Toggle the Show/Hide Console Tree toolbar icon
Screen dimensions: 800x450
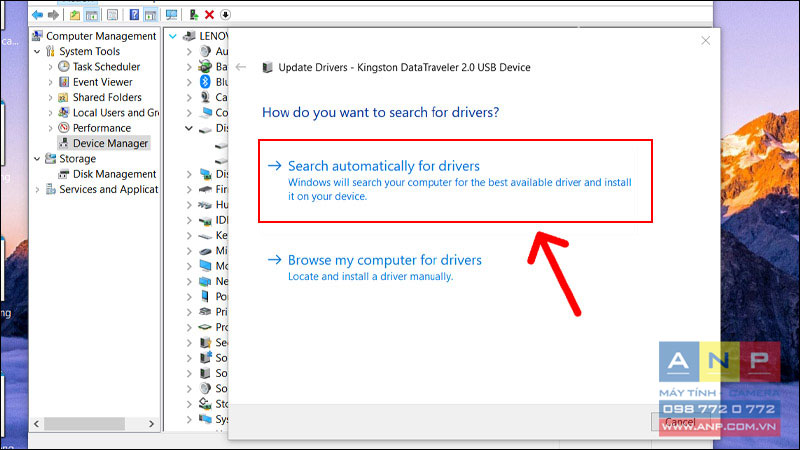click(92, 15)
